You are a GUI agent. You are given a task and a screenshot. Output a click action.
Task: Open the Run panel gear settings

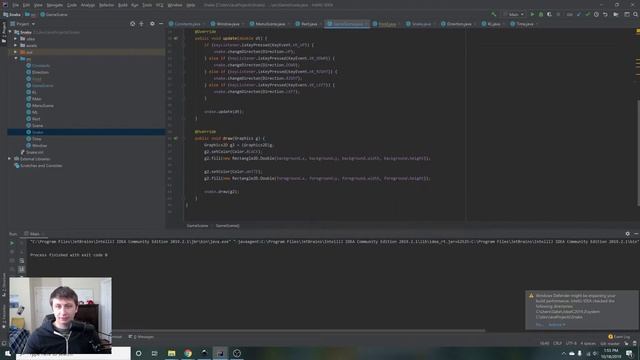pos(627,233)
